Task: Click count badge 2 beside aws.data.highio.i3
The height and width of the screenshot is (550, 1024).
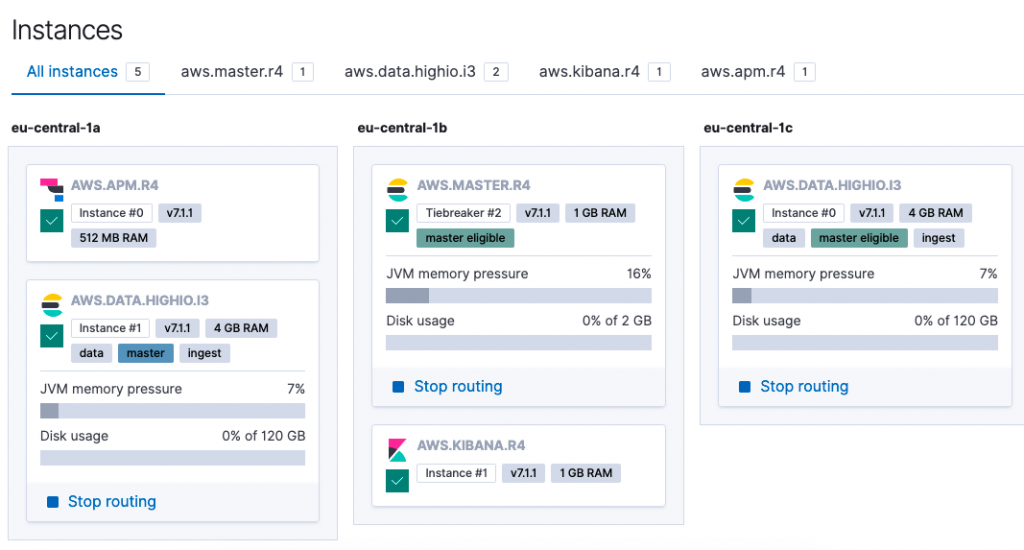Action: tap(496, 72)
